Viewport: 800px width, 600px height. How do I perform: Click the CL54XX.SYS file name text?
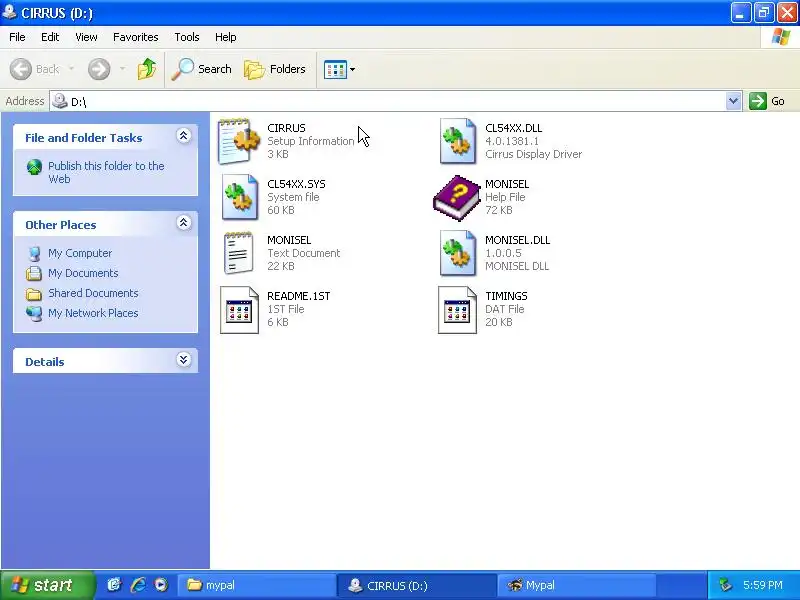296,184
